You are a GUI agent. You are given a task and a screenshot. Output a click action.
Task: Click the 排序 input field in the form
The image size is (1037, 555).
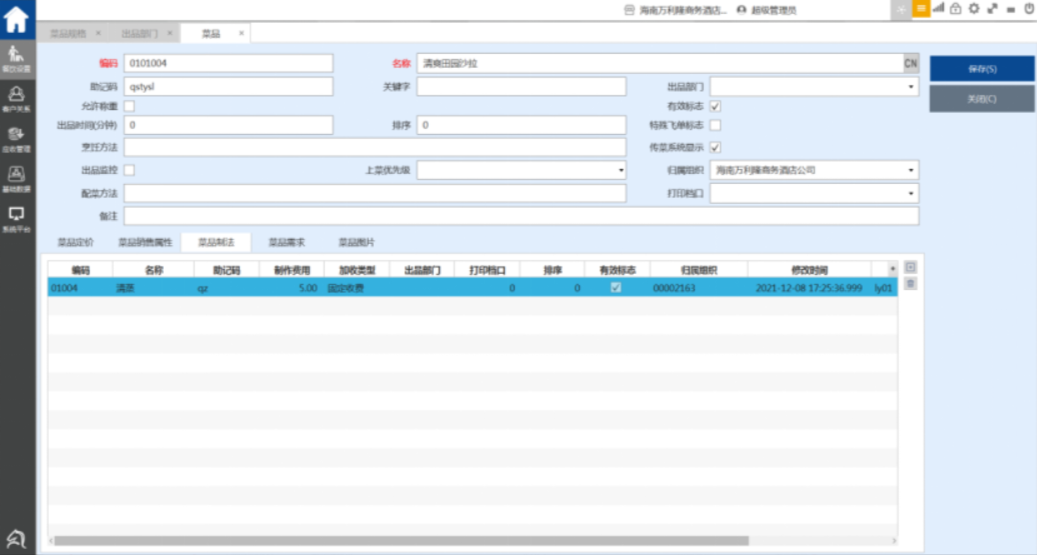coord(521,125)
